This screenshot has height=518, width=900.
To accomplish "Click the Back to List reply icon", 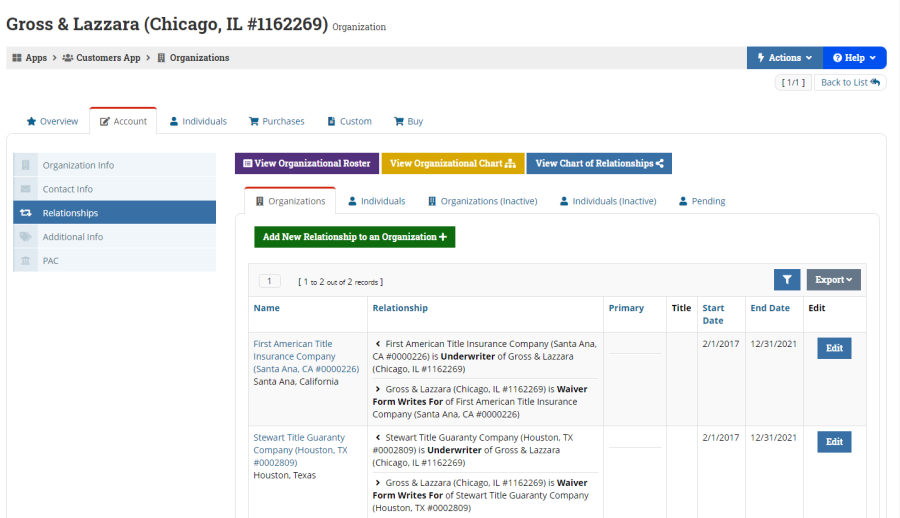I will [x=875, y=82].
